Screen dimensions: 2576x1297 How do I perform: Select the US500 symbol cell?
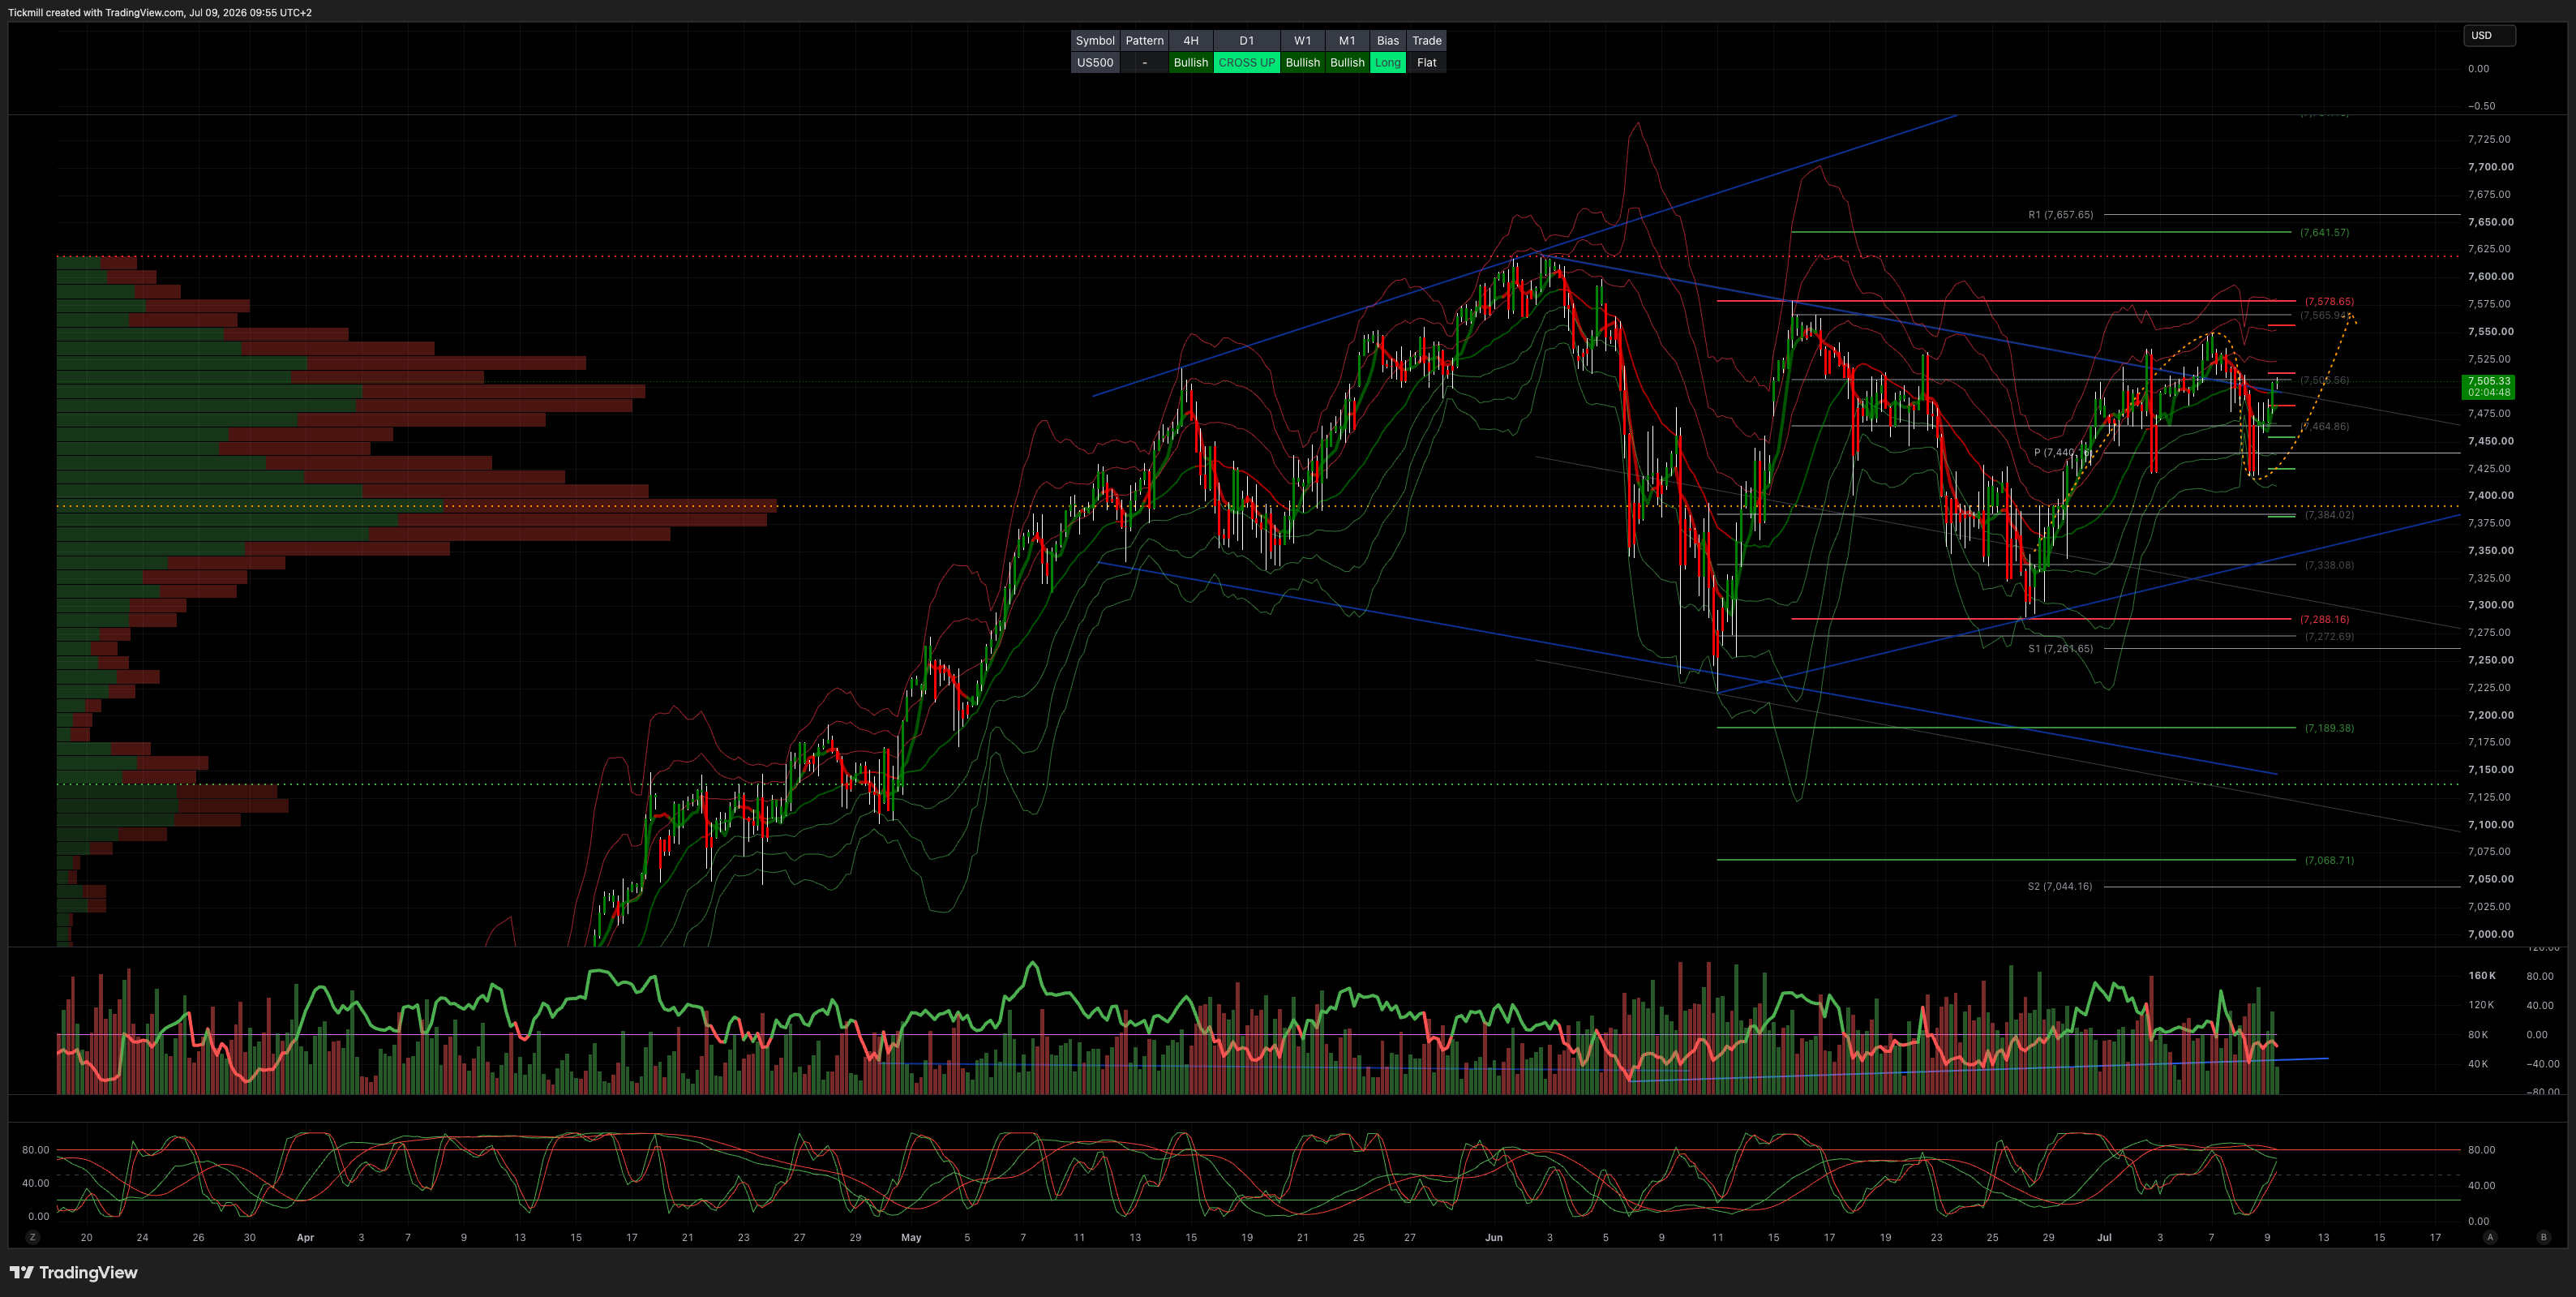1095,62
